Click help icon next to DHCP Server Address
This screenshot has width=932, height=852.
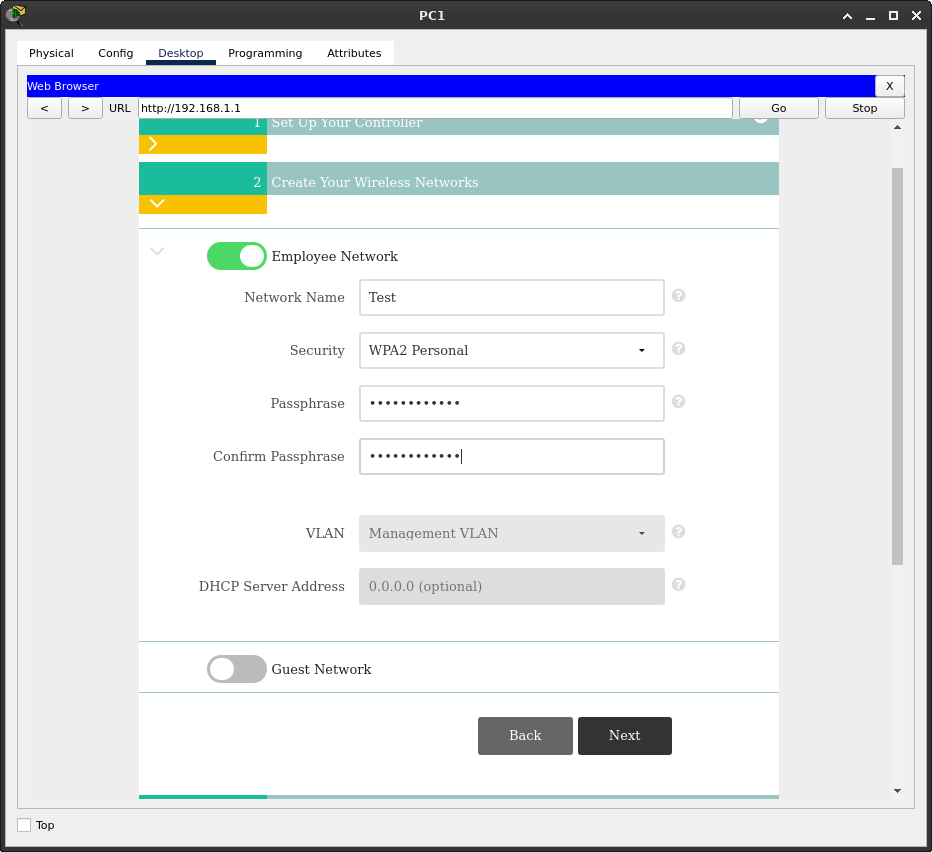pos(678,585)
